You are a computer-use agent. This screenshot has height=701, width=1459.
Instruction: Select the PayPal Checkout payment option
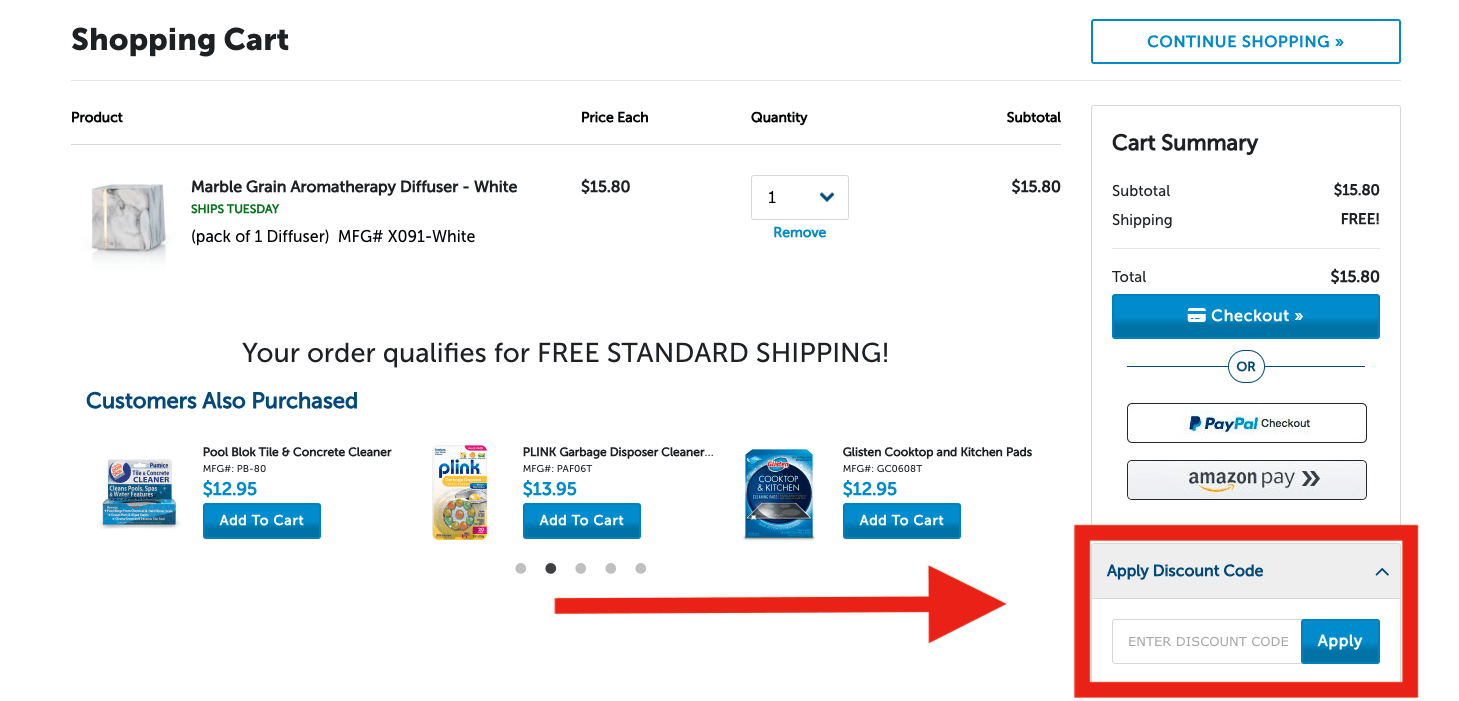pyautogui.click(x=1245, y=423)
